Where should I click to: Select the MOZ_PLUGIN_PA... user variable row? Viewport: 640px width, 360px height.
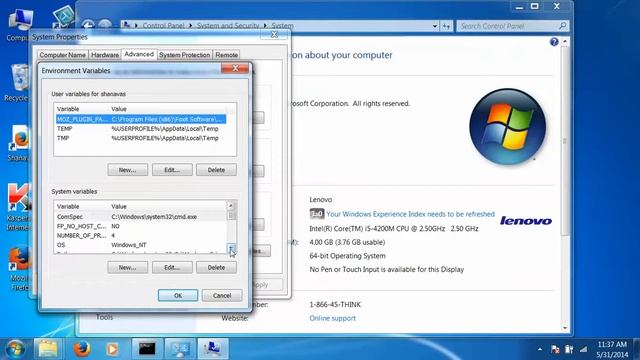point(141,119)
